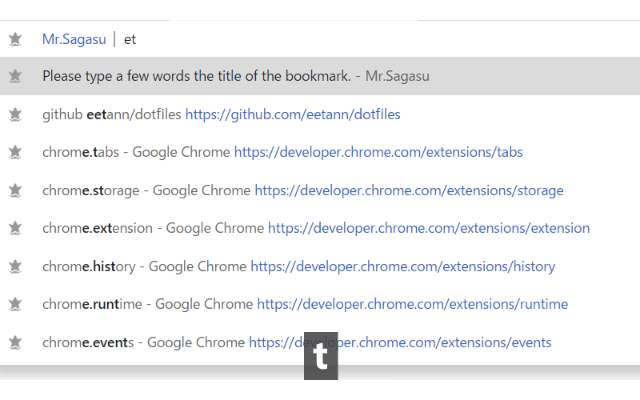Click the star icon next to chrome.storage

15,190
